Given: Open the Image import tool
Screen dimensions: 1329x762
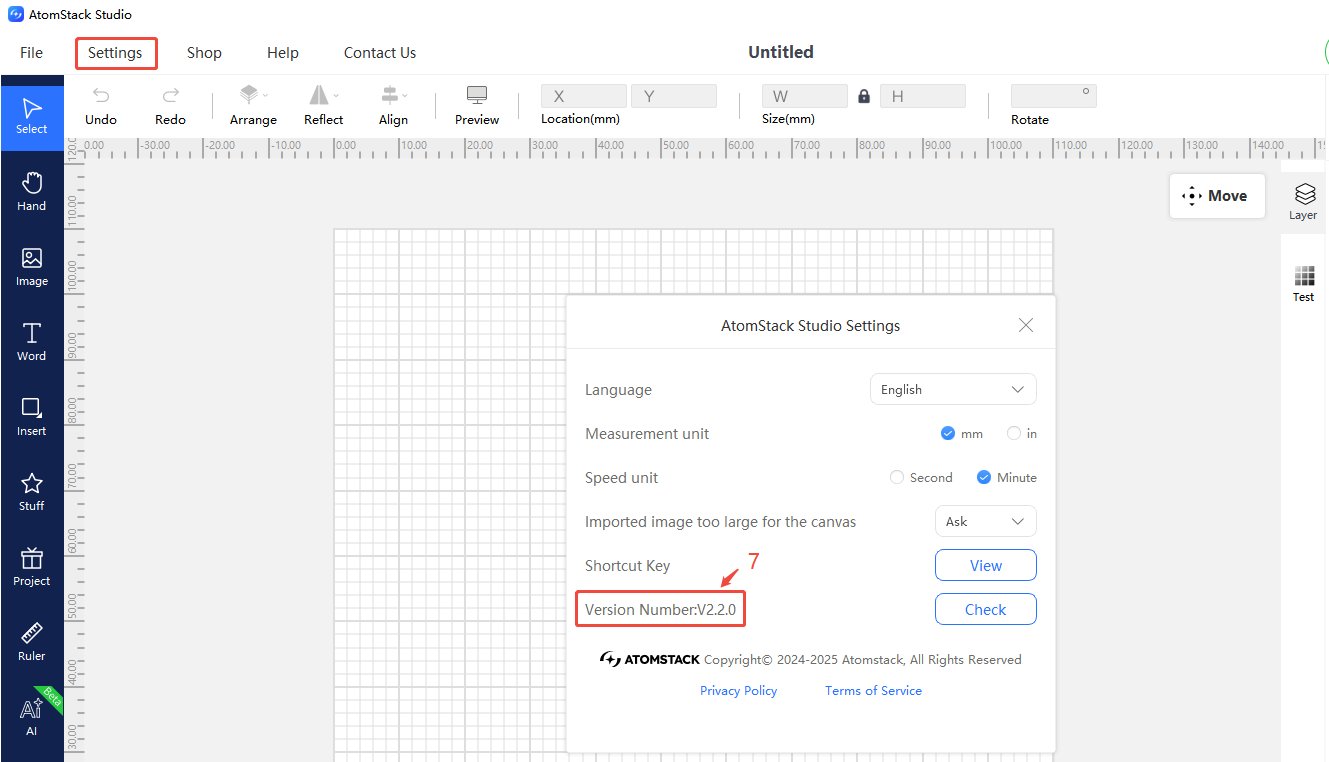Looking at the screenshot, I should [32, 267].
